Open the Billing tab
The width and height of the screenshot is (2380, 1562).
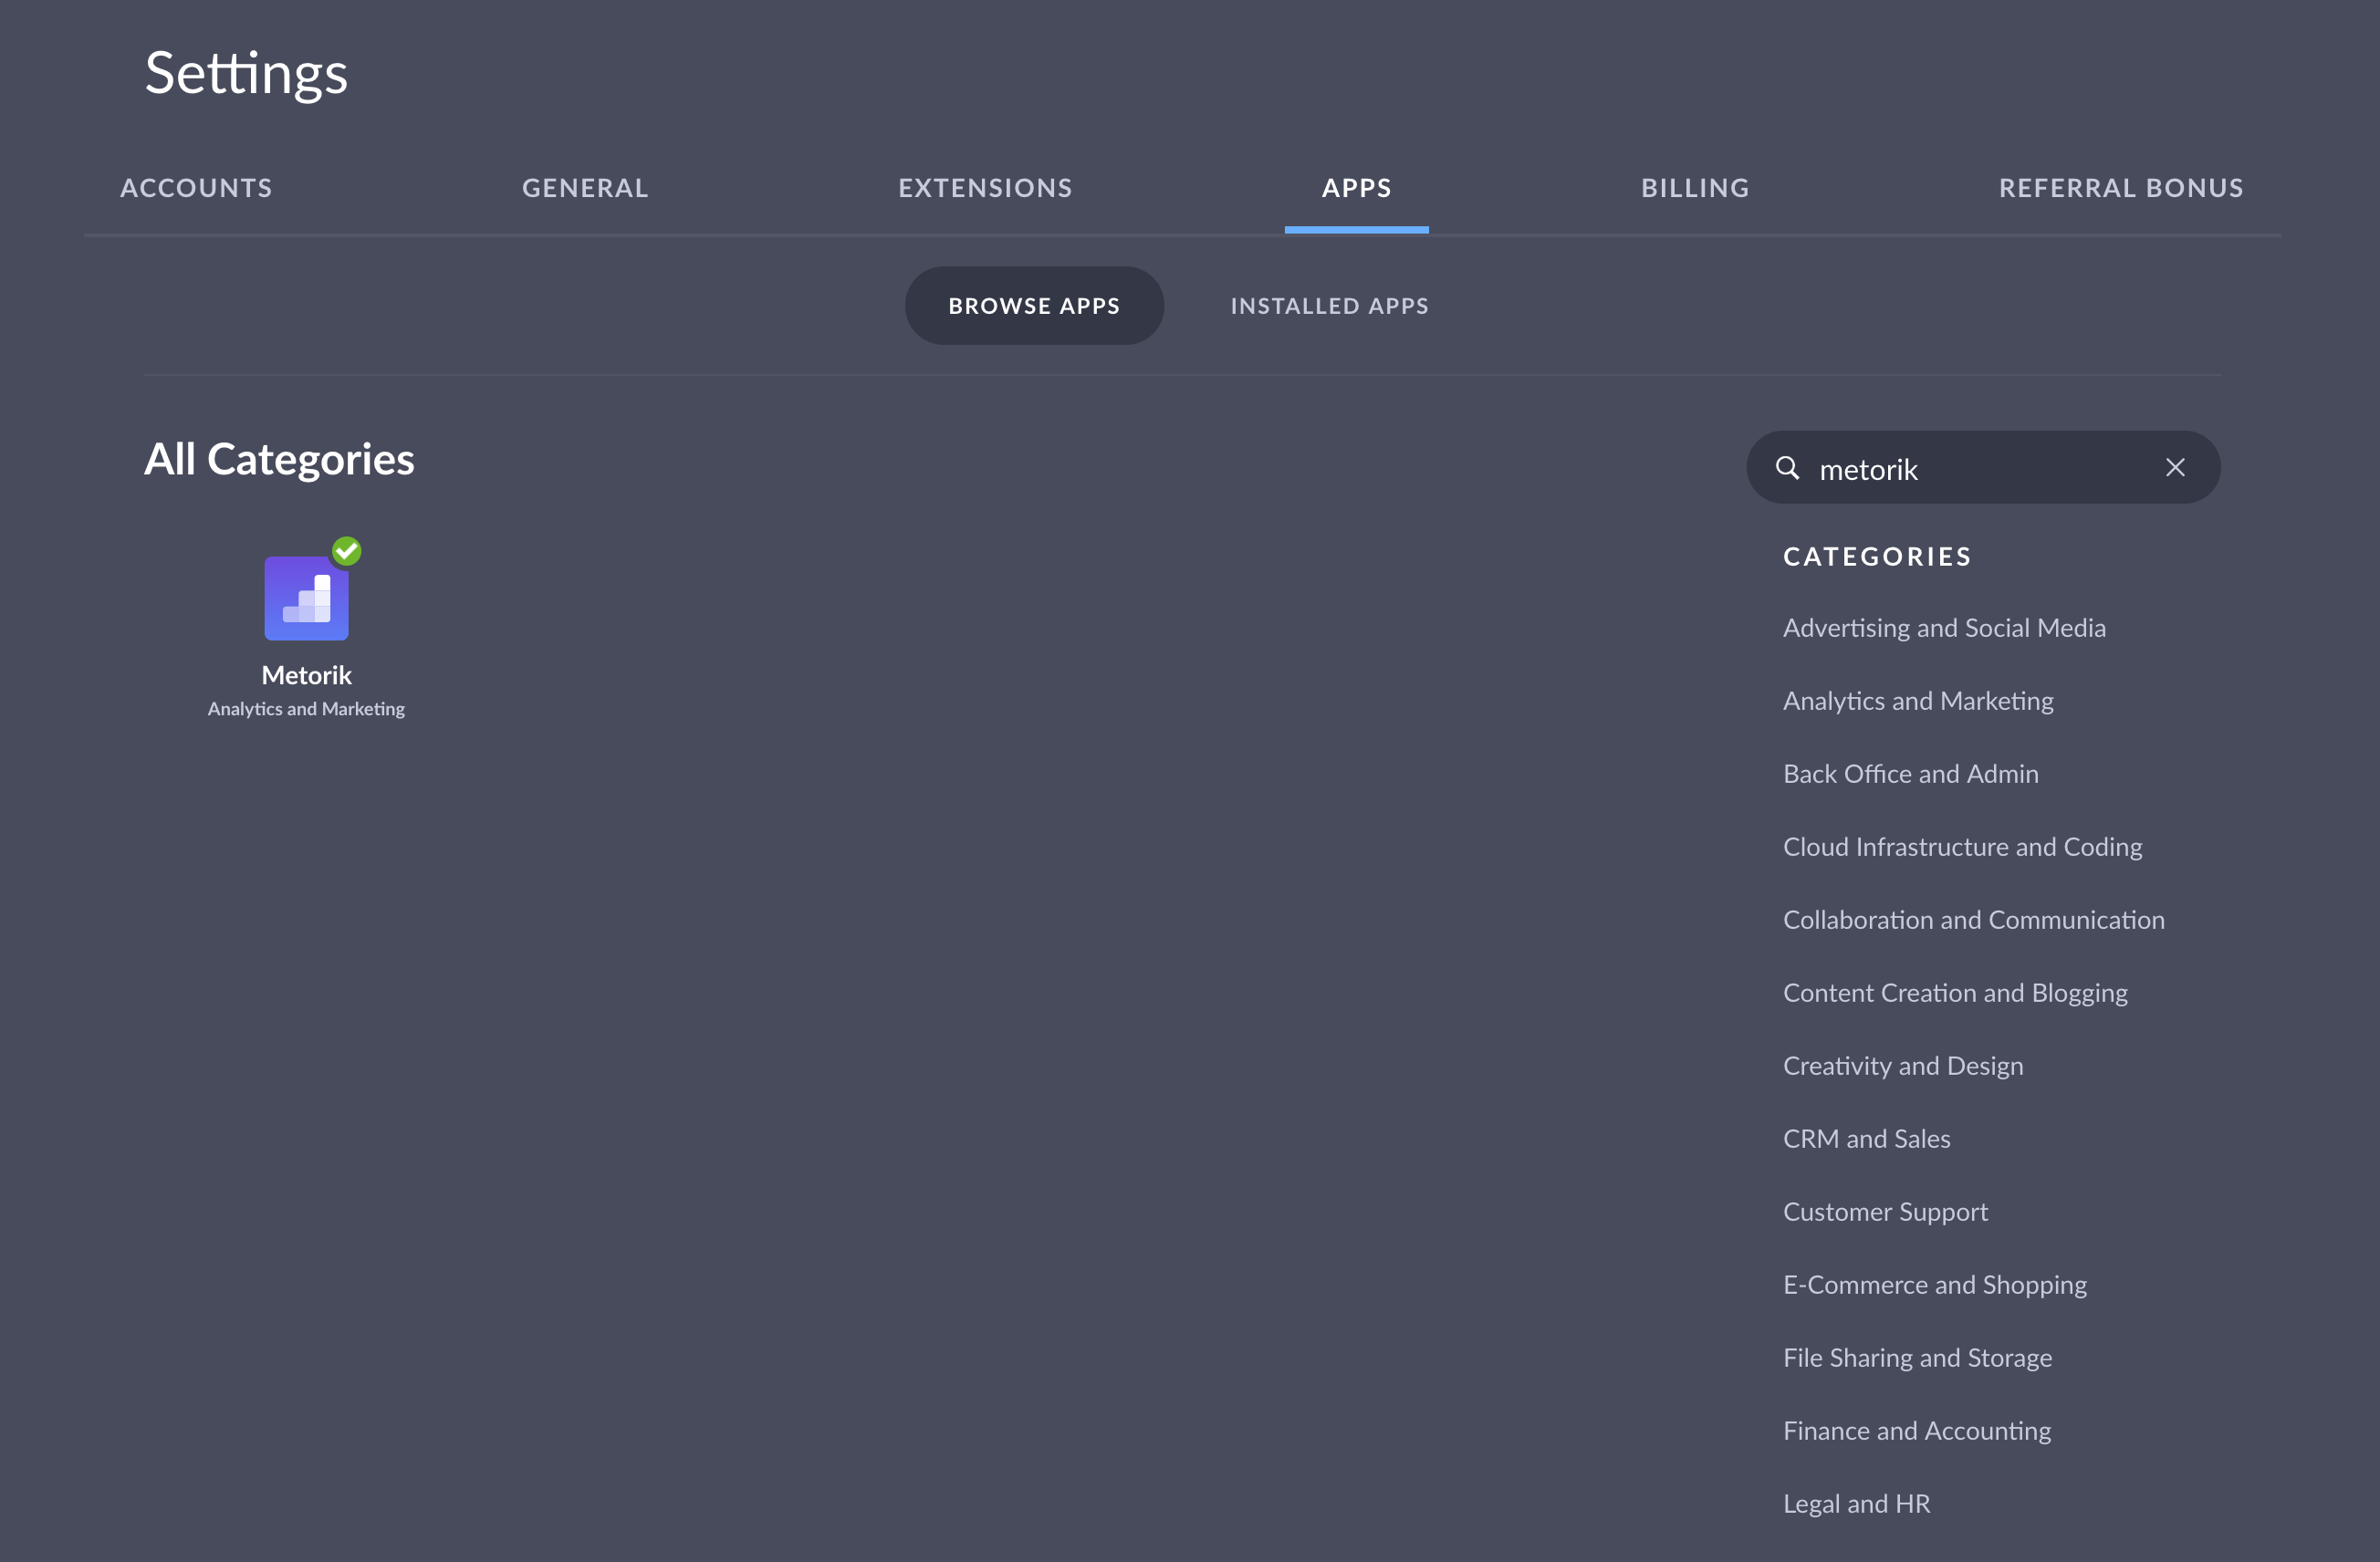(1695, 188)
